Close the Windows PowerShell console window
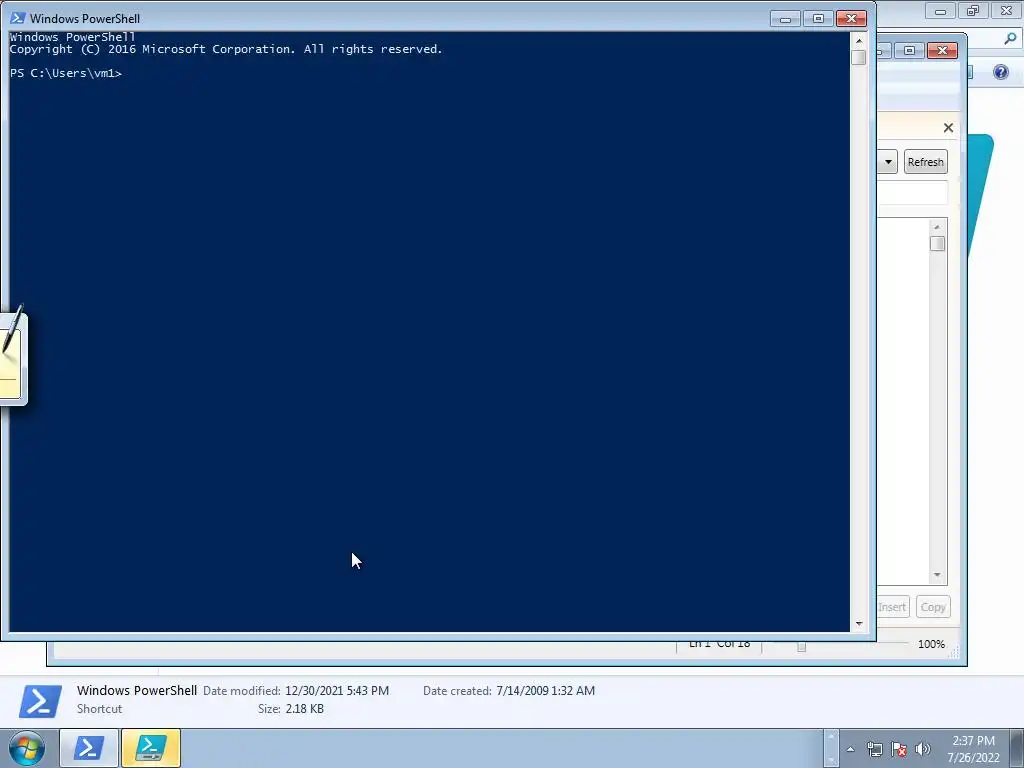 tap(851, 19)
